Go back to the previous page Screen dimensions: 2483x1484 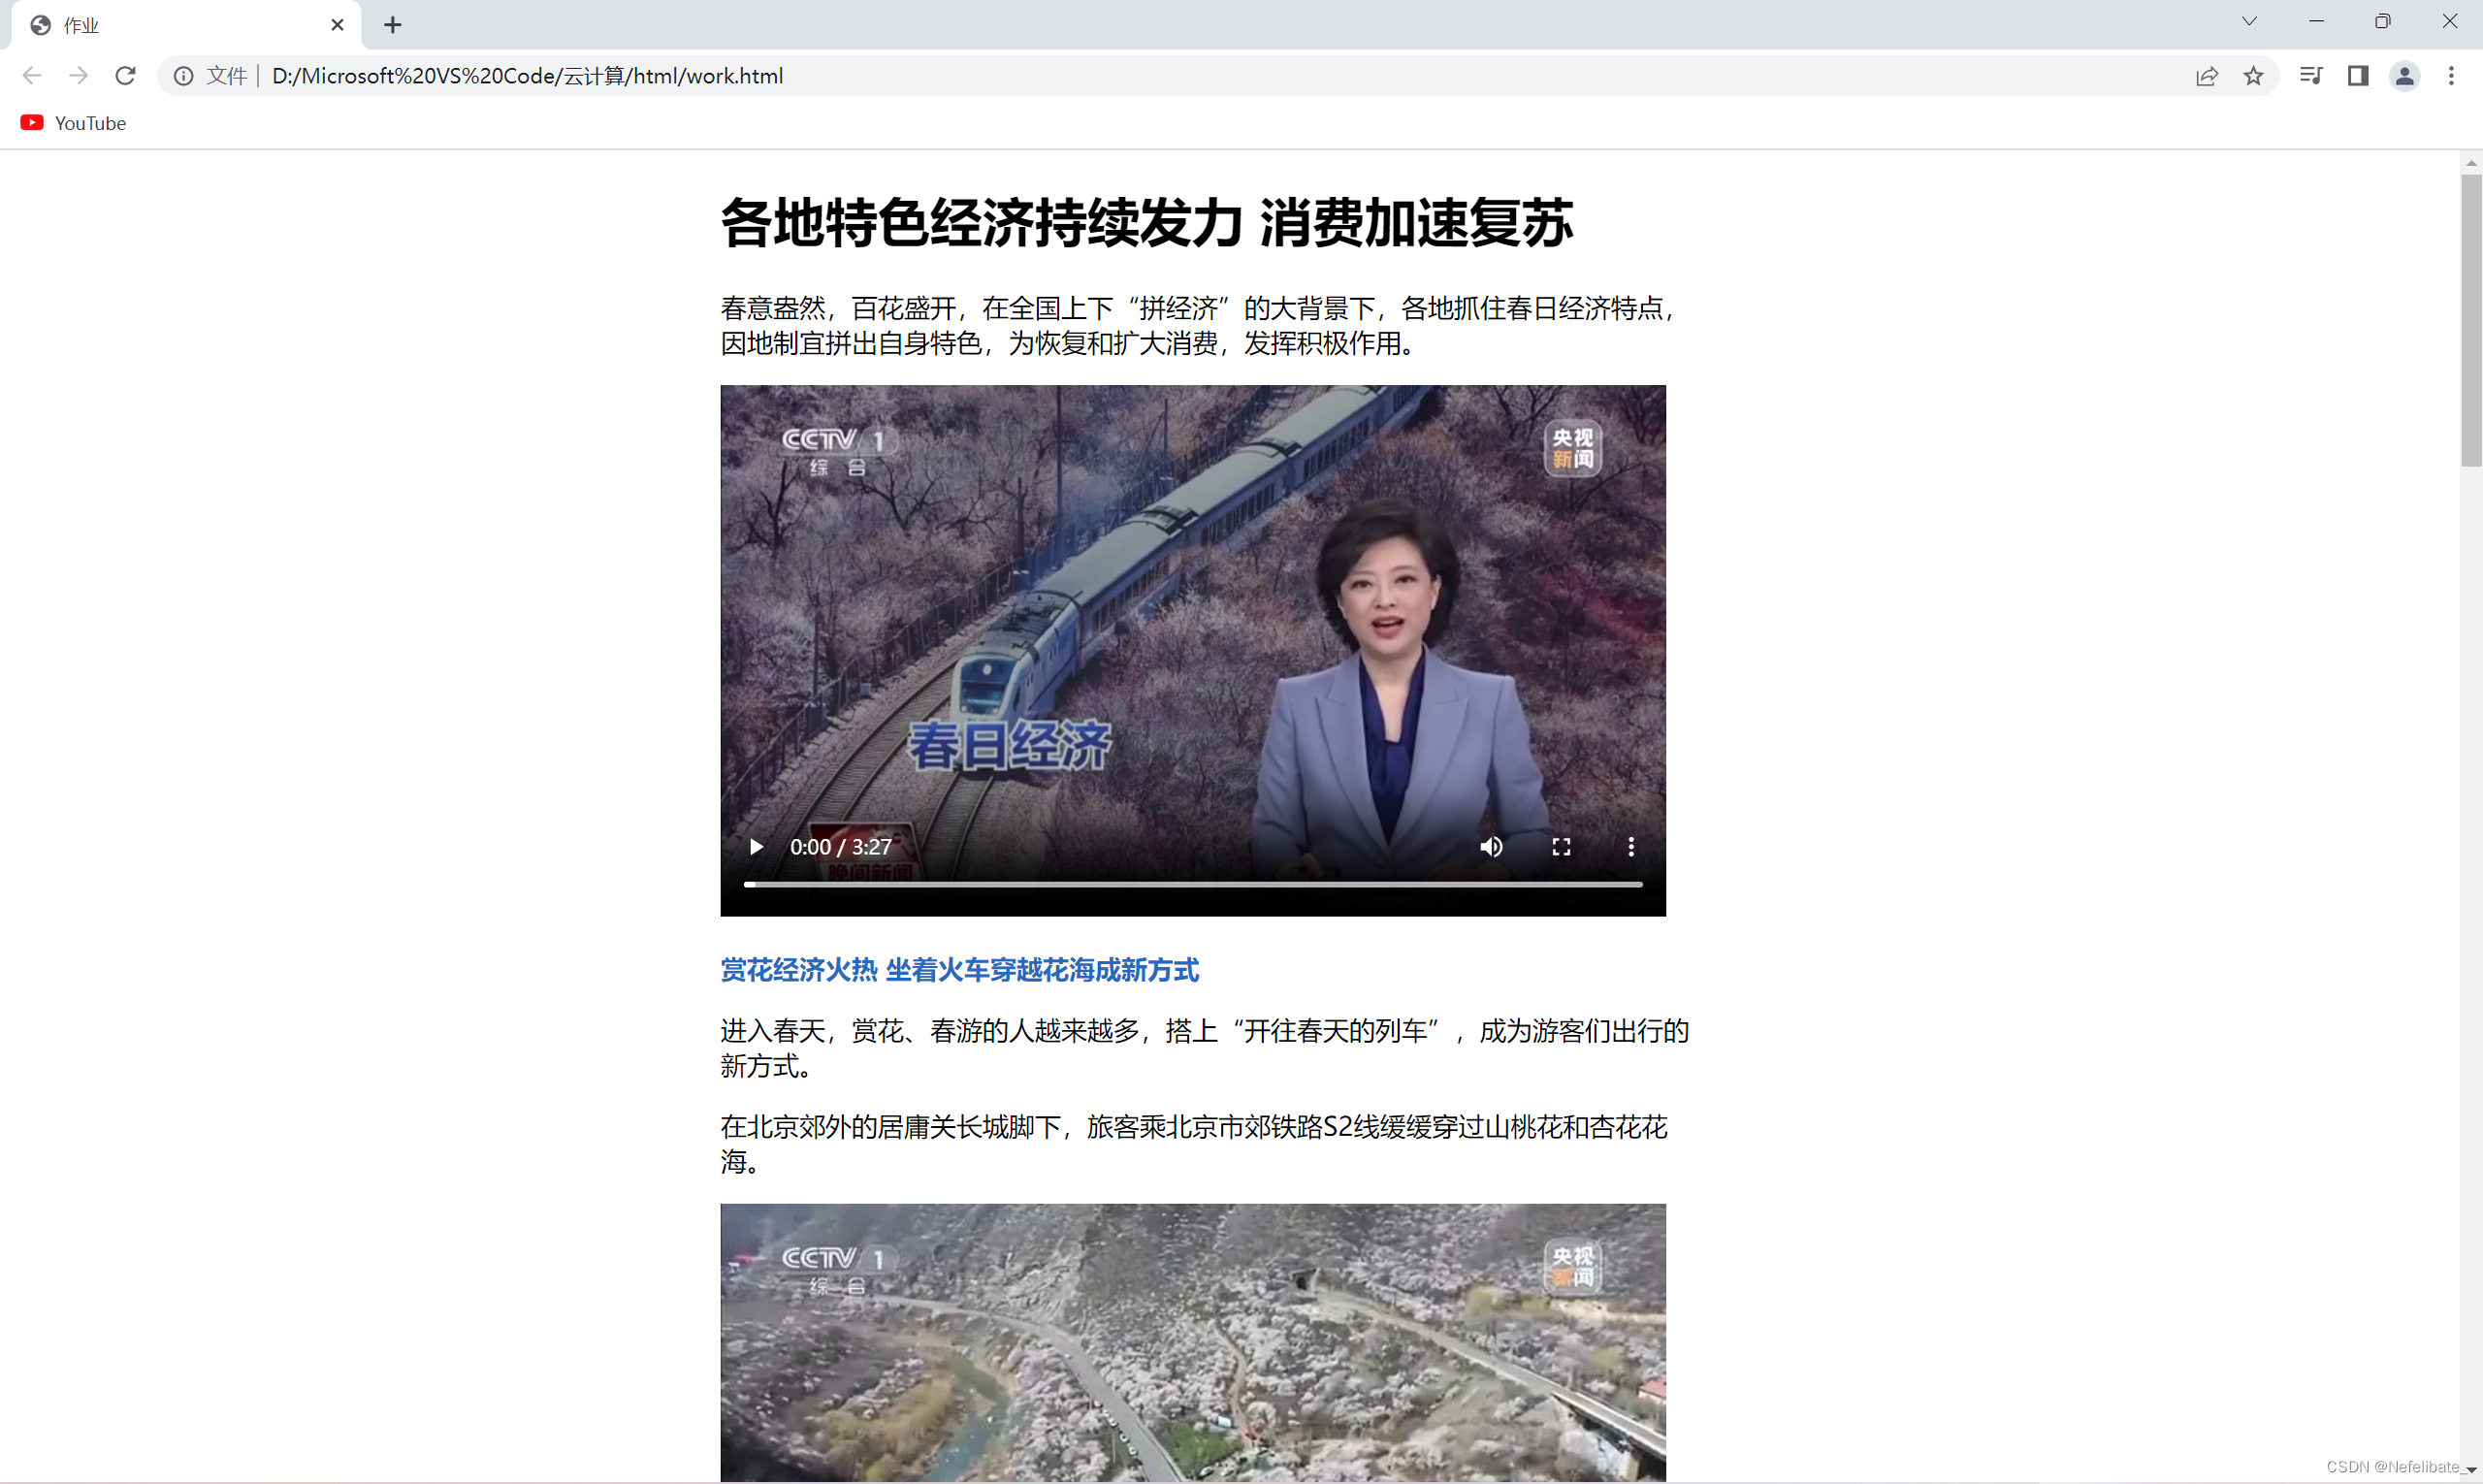coord(32,76)
